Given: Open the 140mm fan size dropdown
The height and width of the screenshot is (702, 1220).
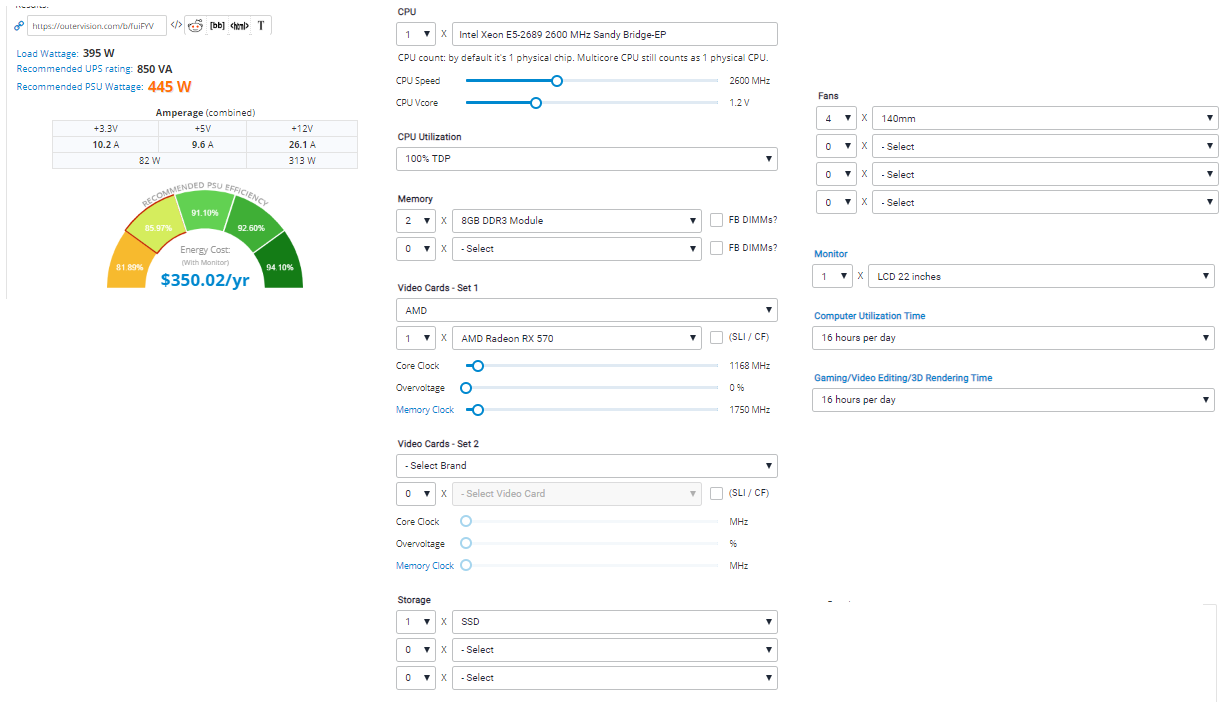Looking at the screenshot, I should click(x=1045, y=118).
